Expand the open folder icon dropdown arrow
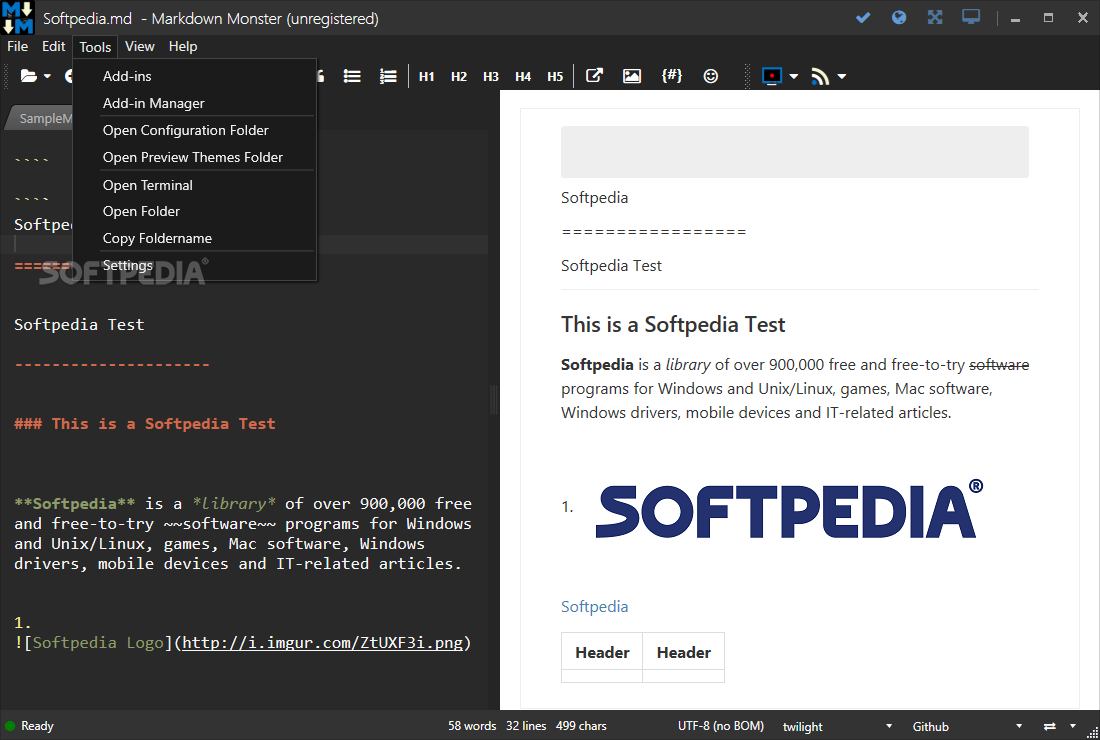The width and height of the screenshot is (1100, 740). point(47,77)
